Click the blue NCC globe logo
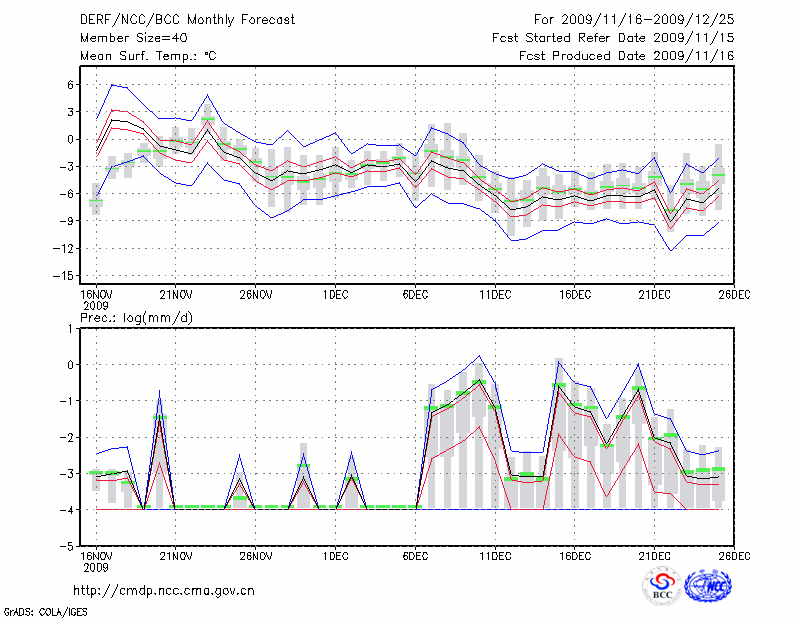This screenshot has width=800, height=618. 708,588
